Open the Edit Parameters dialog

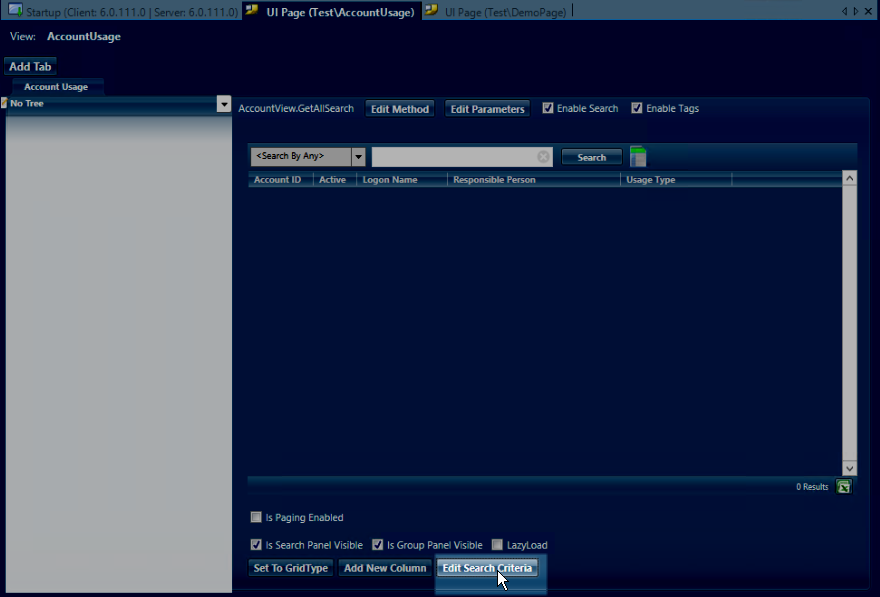[x=487, y=108]
